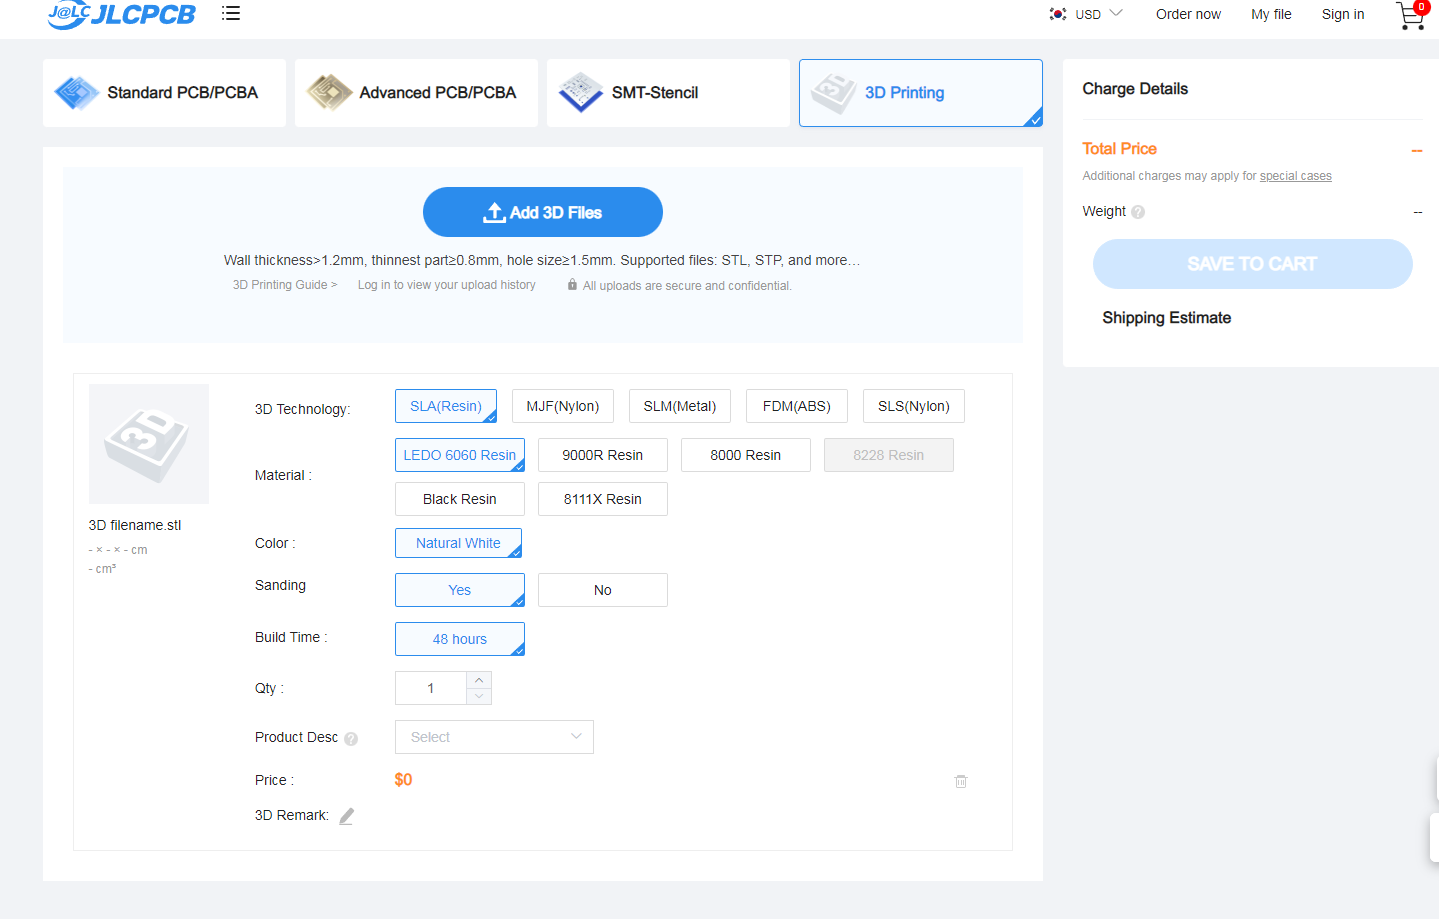Select MJF(Nylon) technology

563,406
